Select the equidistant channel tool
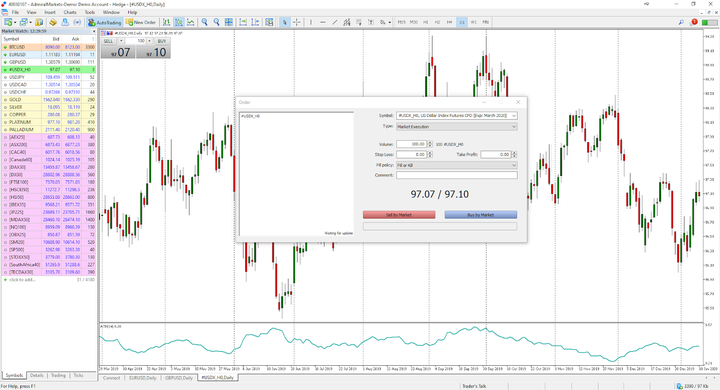The image size is (720, 390). coord(347,22)
